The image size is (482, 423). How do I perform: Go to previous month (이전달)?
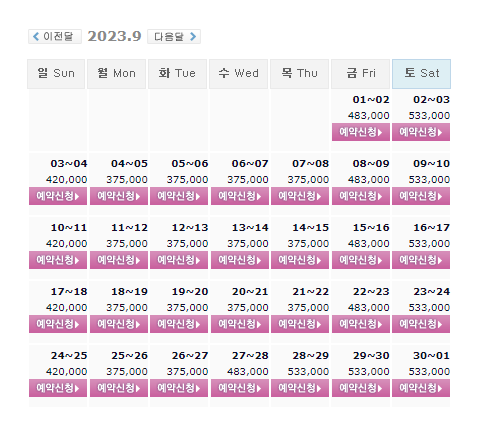pos(55,36)
